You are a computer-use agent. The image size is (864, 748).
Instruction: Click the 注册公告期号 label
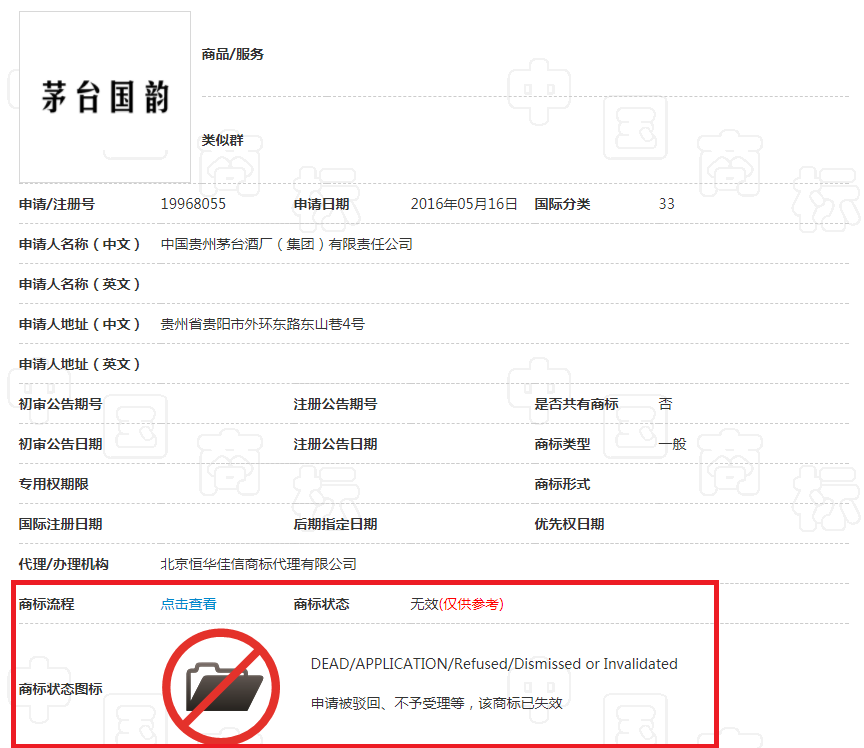click(336, 404)
